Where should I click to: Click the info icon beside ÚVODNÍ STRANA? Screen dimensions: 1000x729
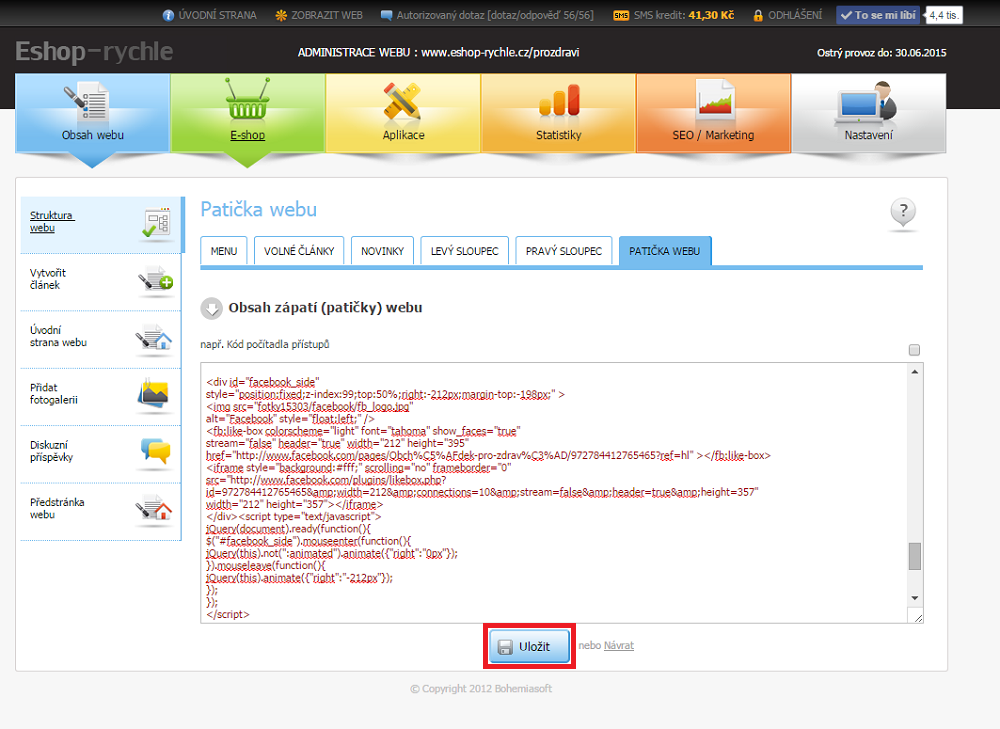[168, 15]
